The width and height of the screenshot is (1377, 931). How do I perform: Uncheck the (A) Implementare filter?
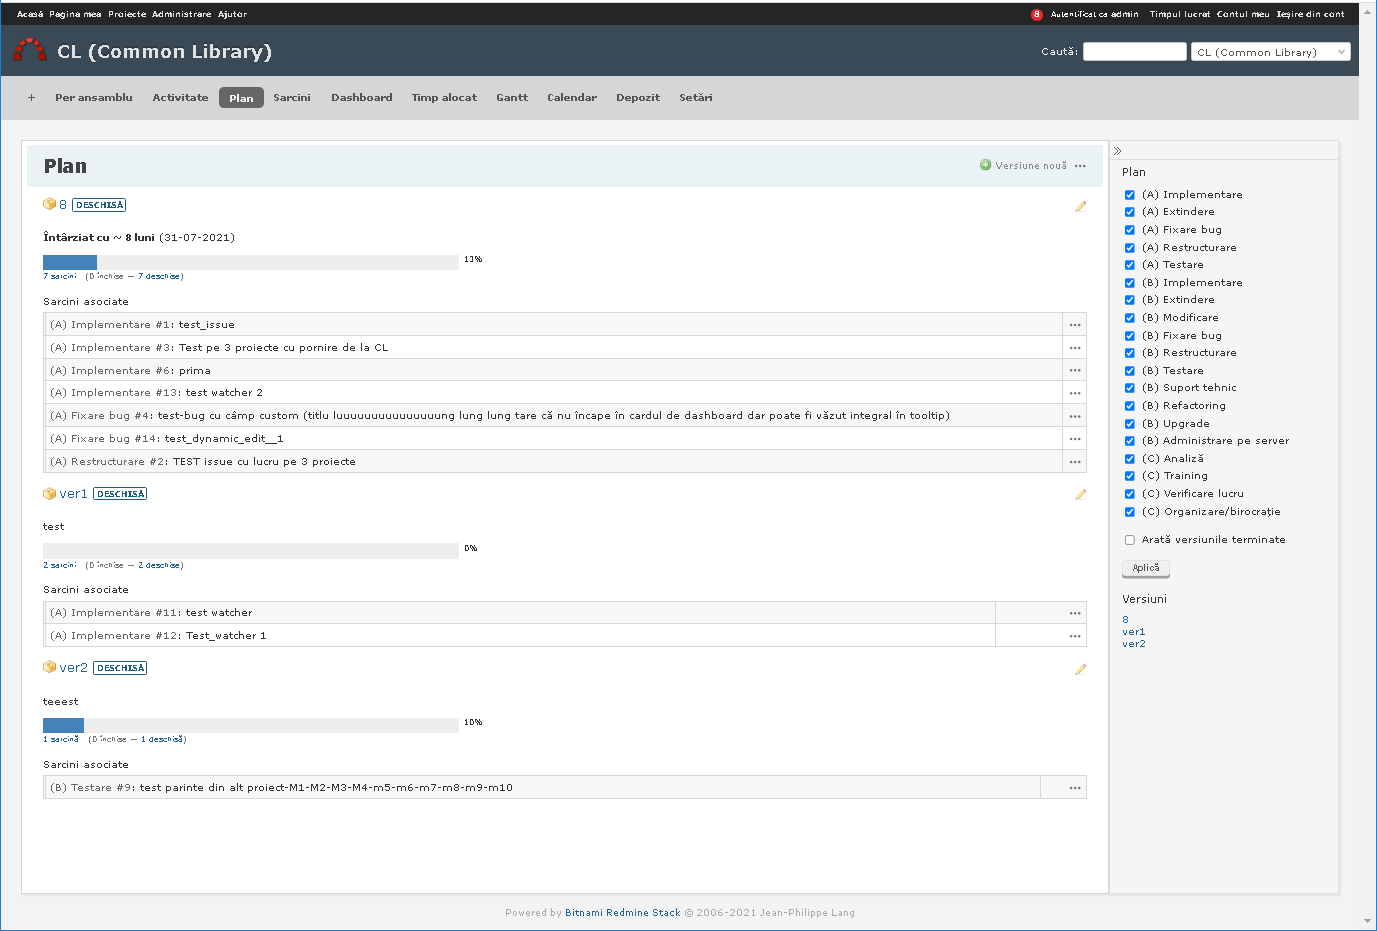click(1130, 194)
